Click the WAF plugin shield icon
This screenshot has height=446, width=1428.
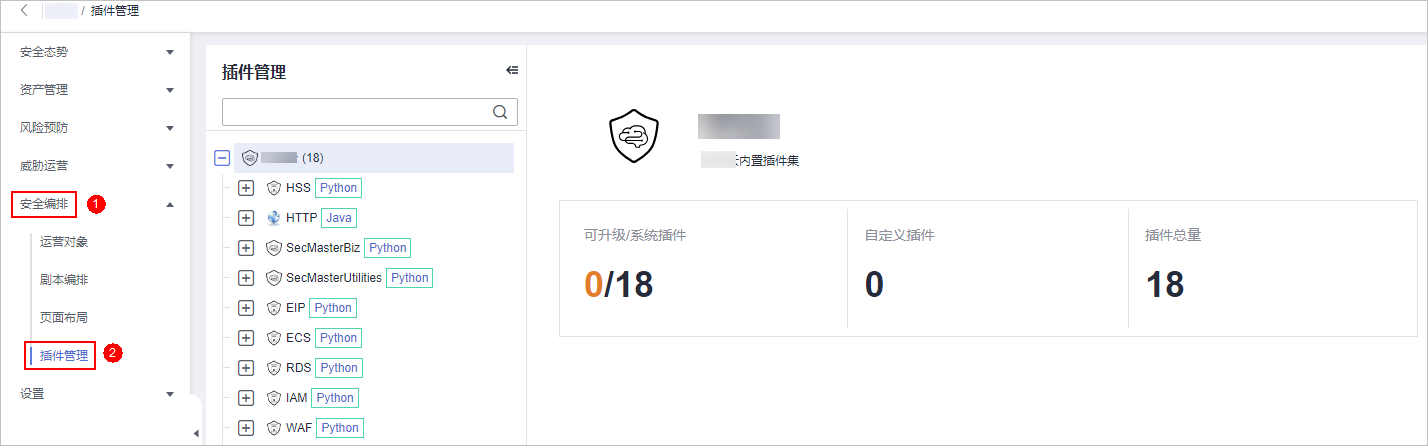point(274,428)
